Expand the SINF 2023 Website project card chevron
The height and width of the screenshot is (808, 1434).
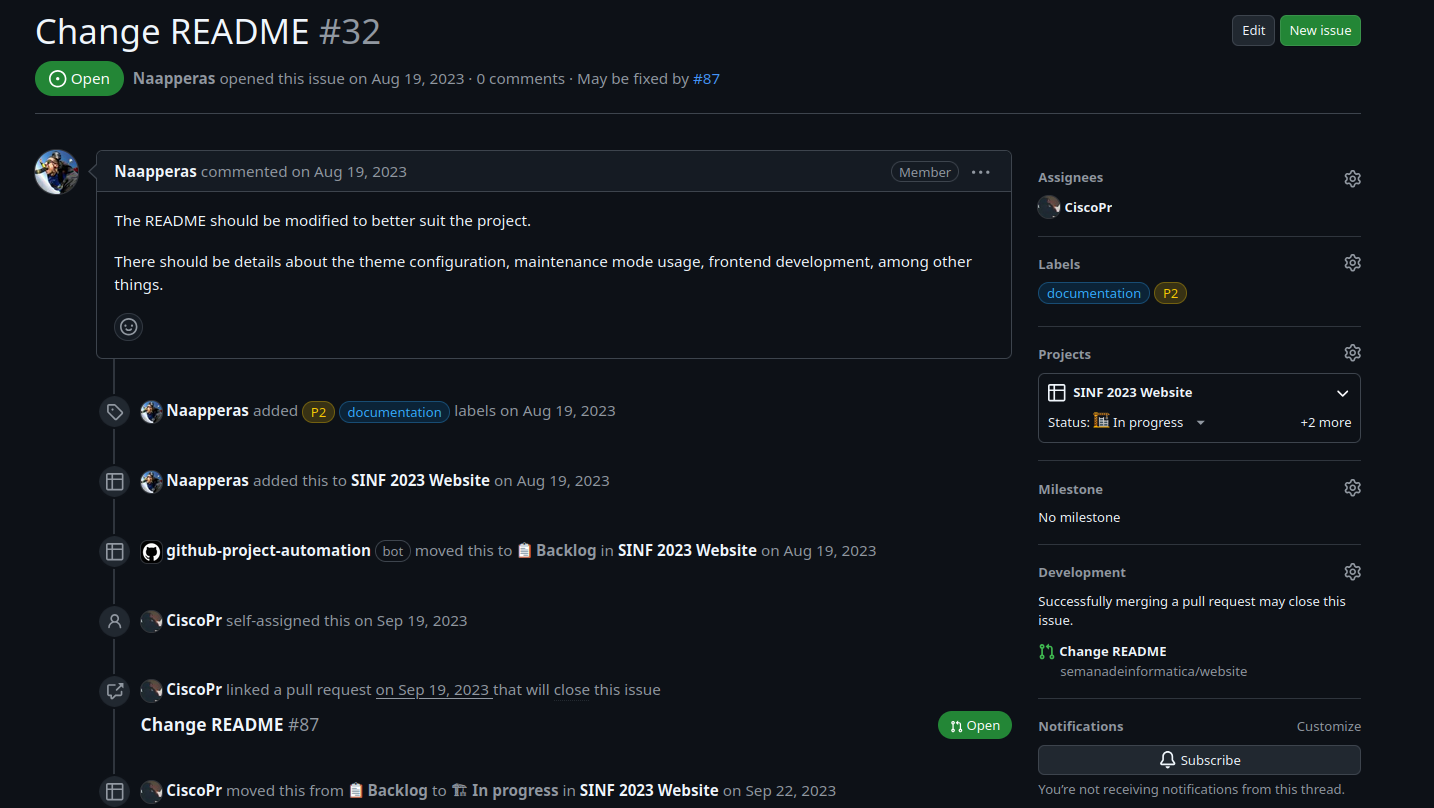[x=1343, y=393]
